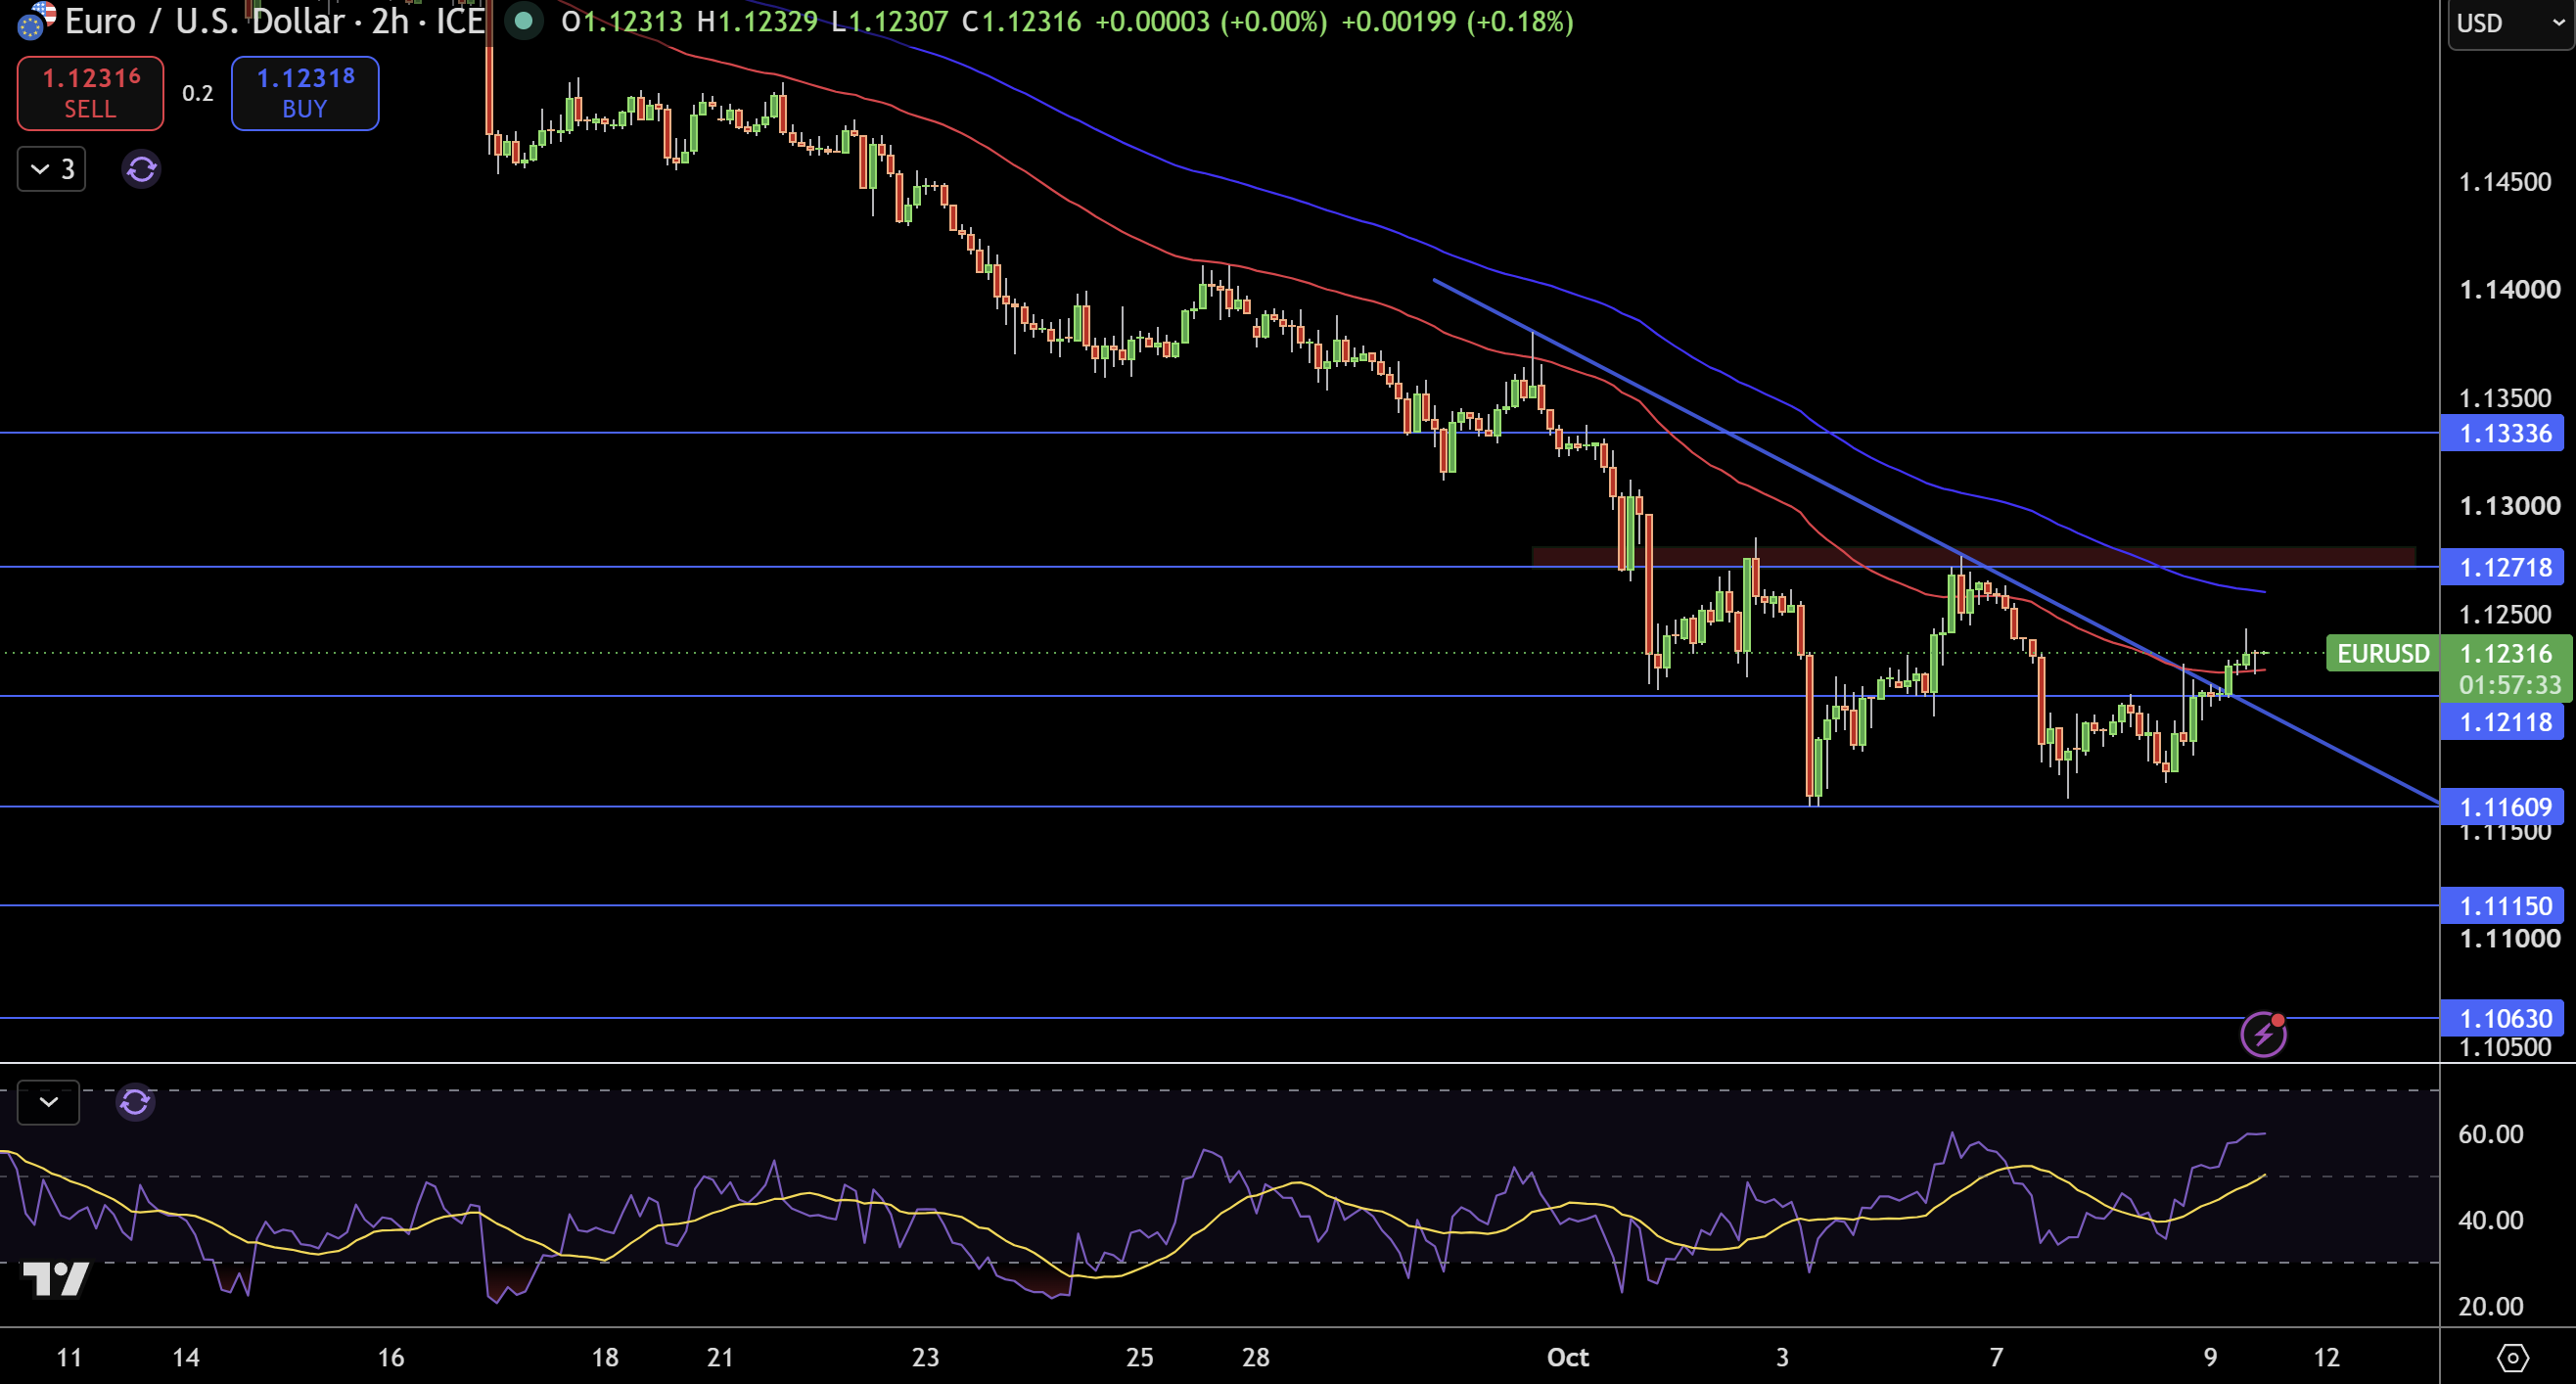Viewport: 2576px width, 1384px height.
Task: Collapse the indicators legend showing 3
Action: 51,169
